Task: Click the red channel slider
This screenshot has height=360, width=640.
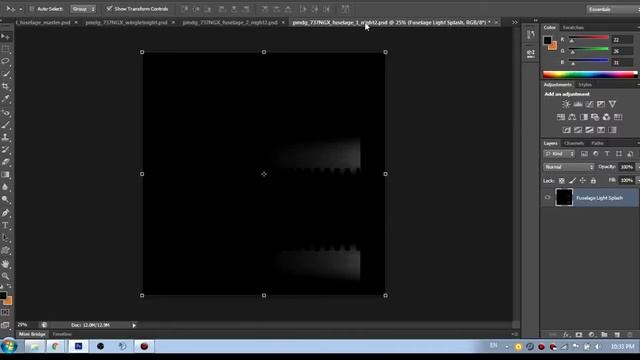Action: click(589, 38)
